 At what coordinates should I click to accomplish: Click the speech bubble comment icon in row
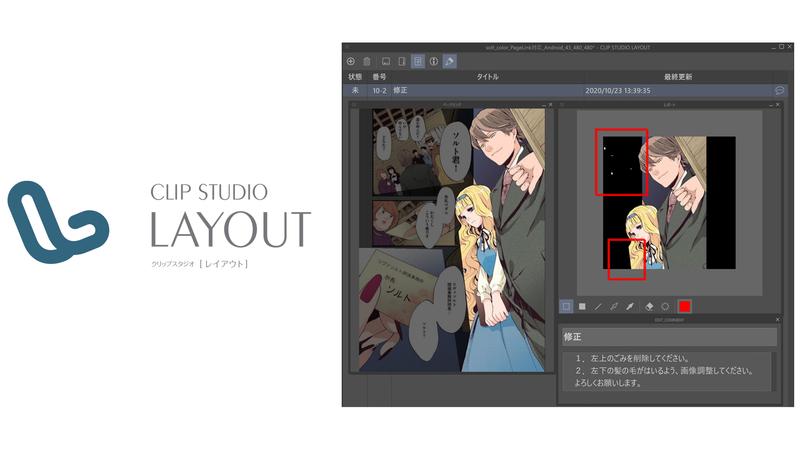[x=779, y=90]
